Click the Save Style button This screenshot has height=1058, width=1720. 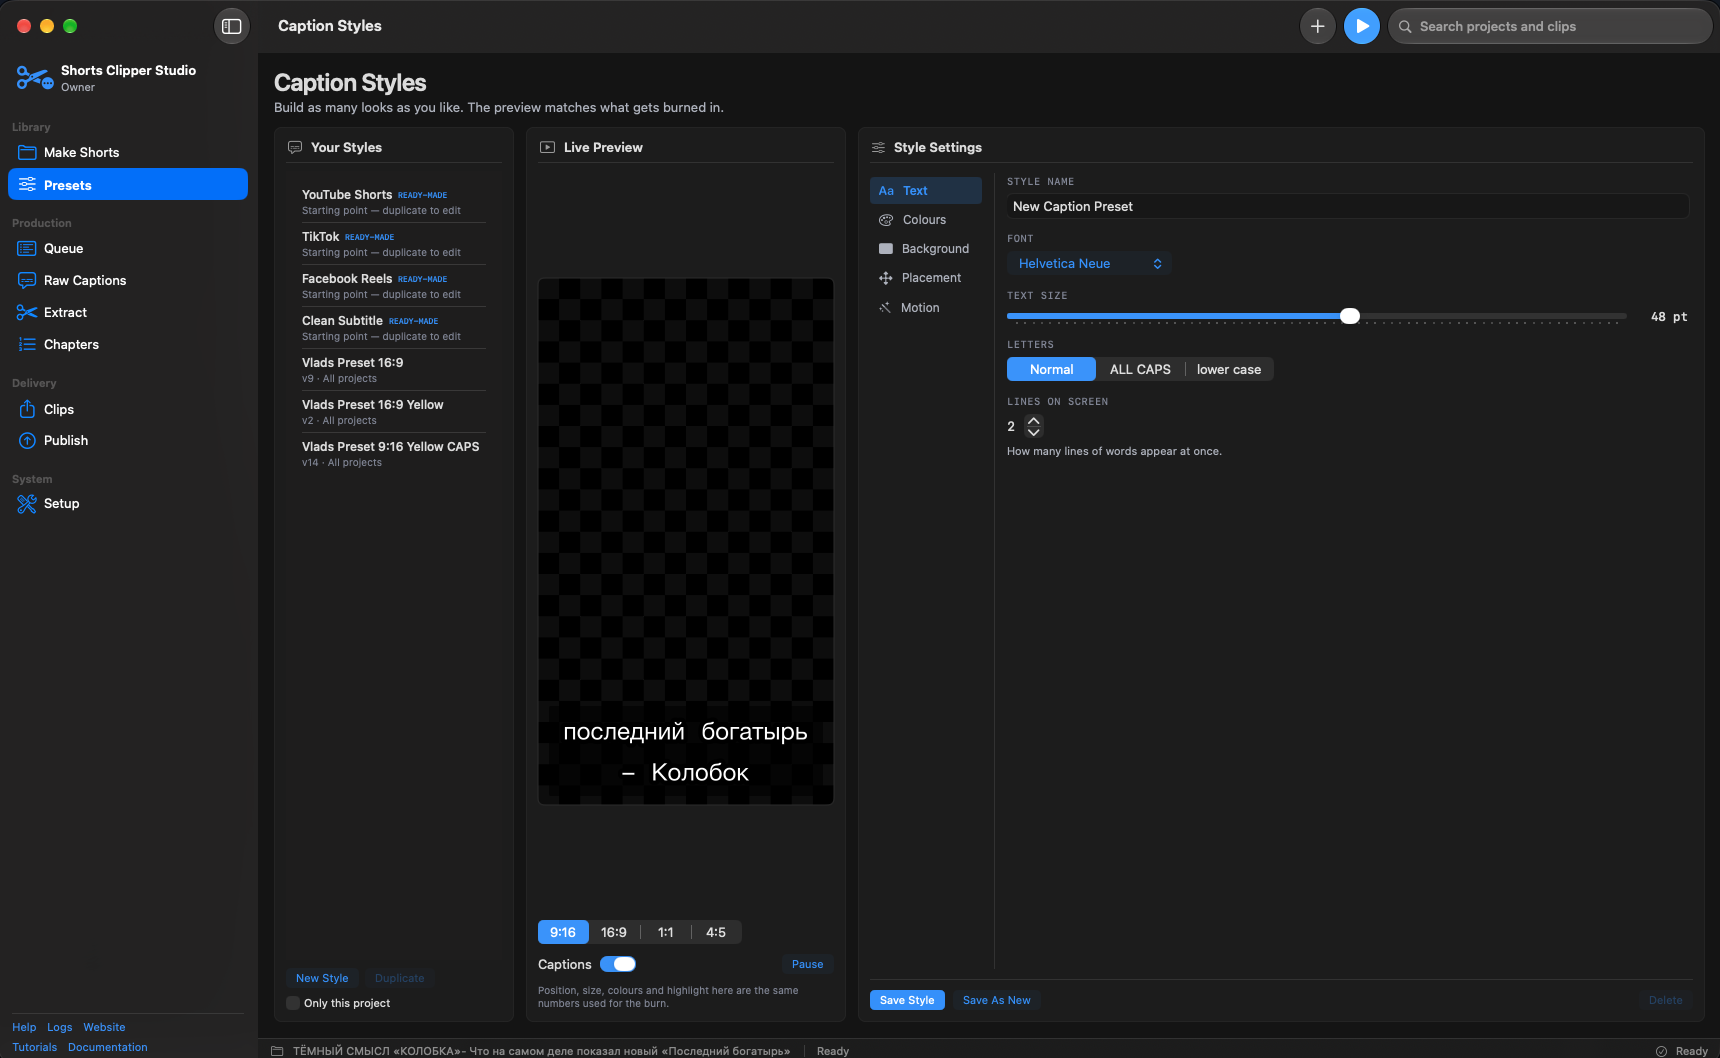[907, 1000]
